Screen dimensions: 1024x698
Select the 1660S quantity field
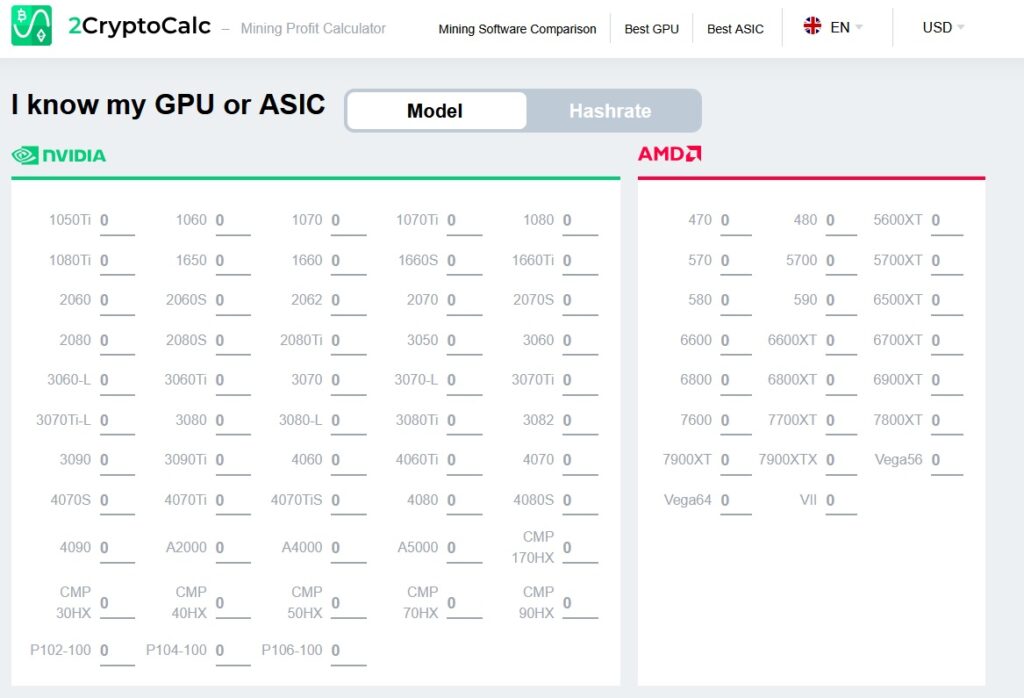pos(464,261)
